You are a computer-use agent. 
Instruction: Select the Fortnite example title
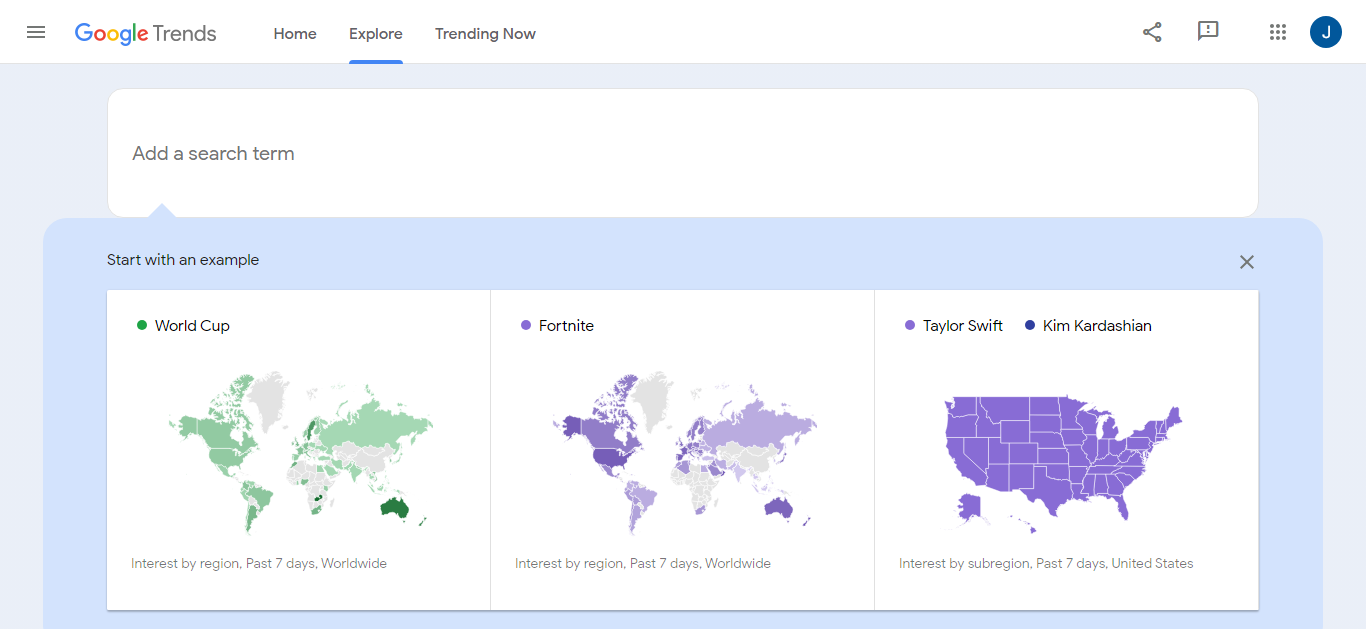point(566,326)
